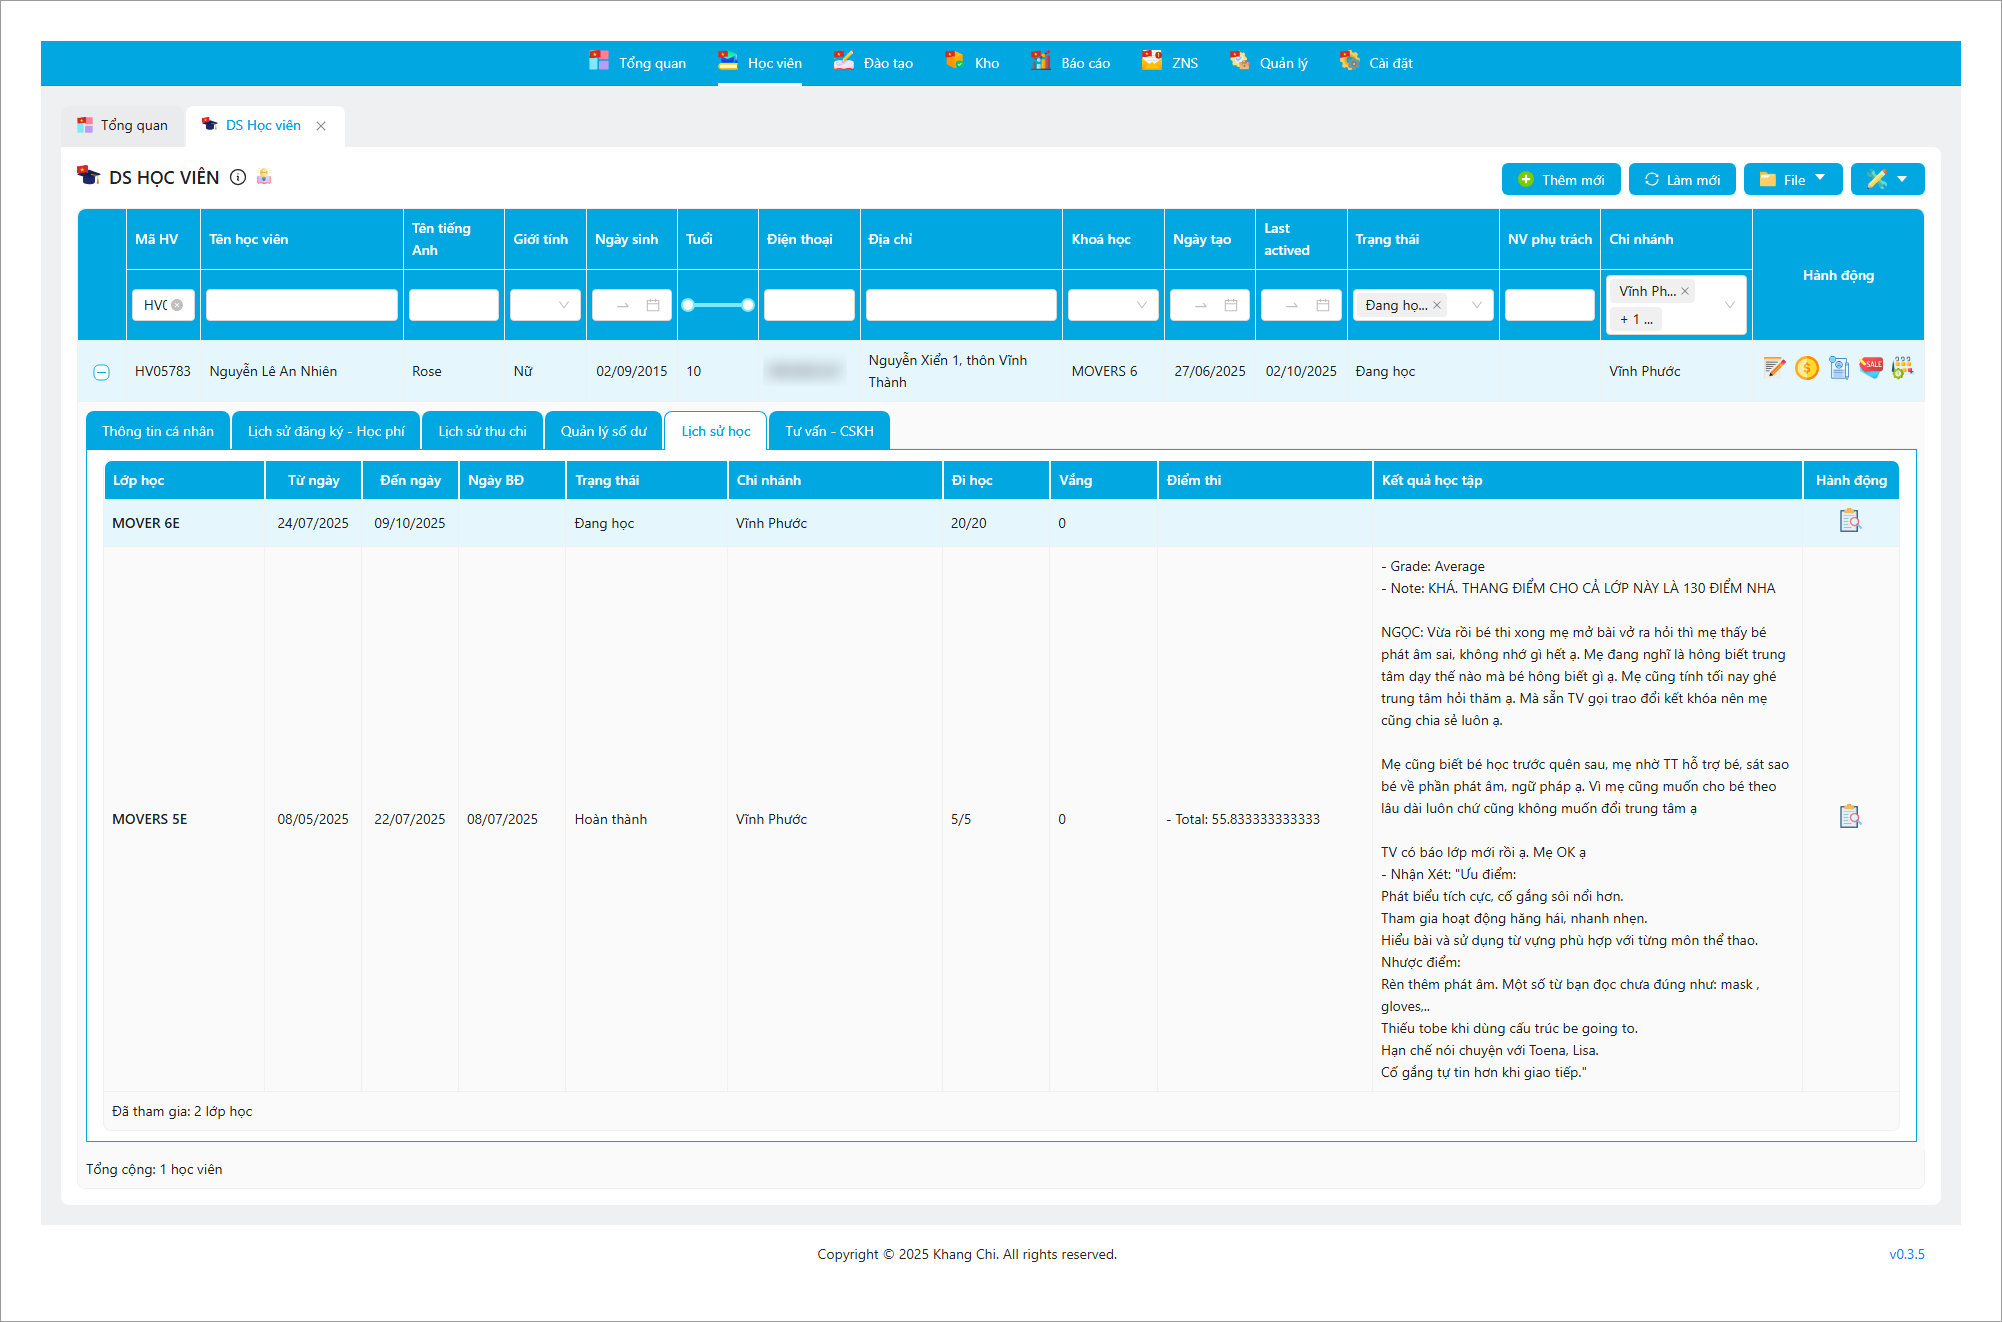Switch to Lịch sử thu chi tab

point(482,431)
